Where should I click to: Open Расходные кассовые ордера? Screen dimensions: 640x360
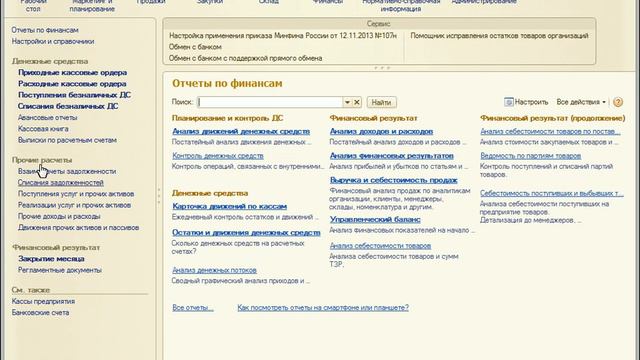[72, 84]
